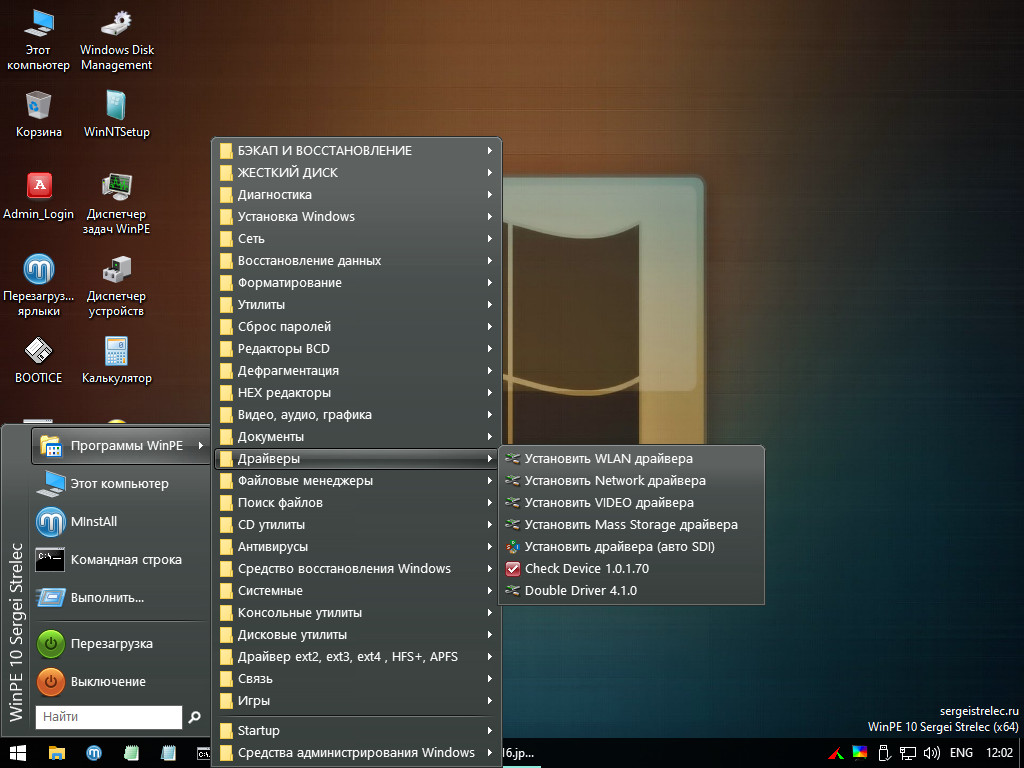Screen dimensions: 1024x768
Task: Expand the Сеть submenu arrow
Action: (x=489, y=239)
